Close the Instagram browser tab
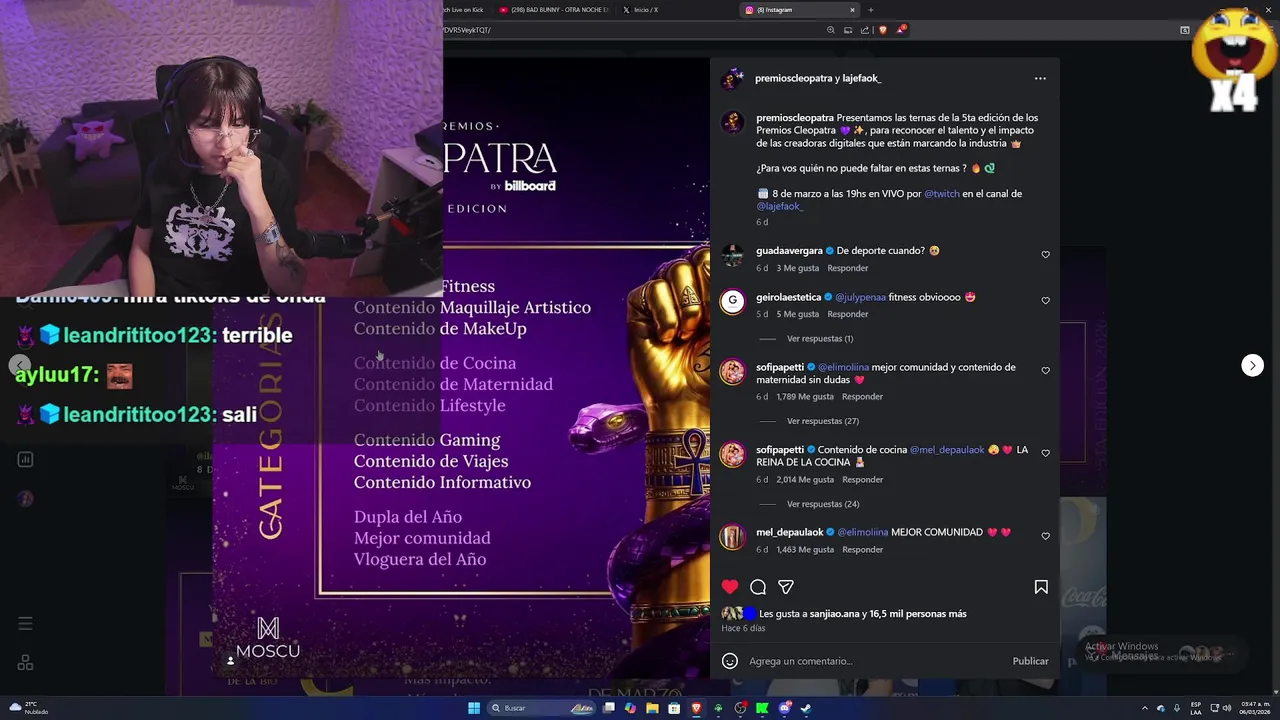1280x720 pixels. pyautogui.click(x=852, y=10)
